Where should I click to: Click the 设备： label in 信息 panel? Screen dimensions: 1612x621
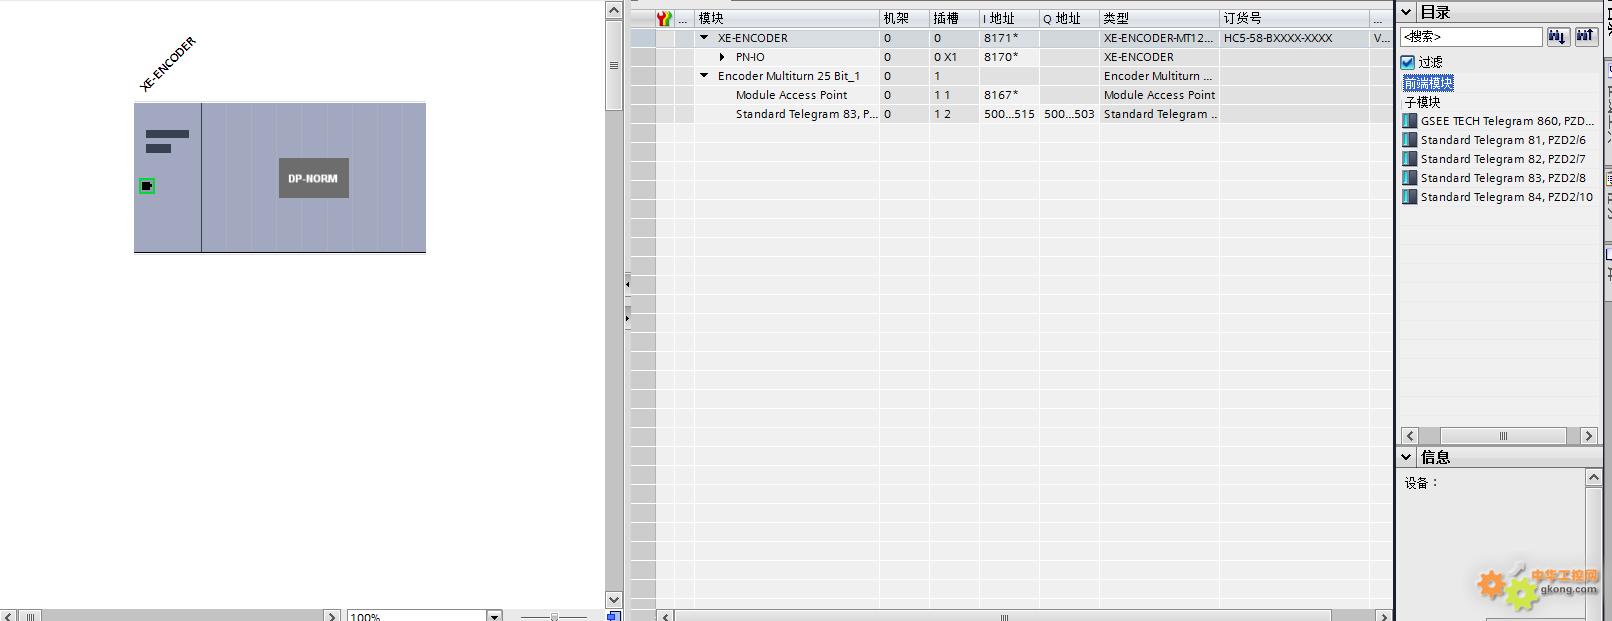(x=1421, y=483)
